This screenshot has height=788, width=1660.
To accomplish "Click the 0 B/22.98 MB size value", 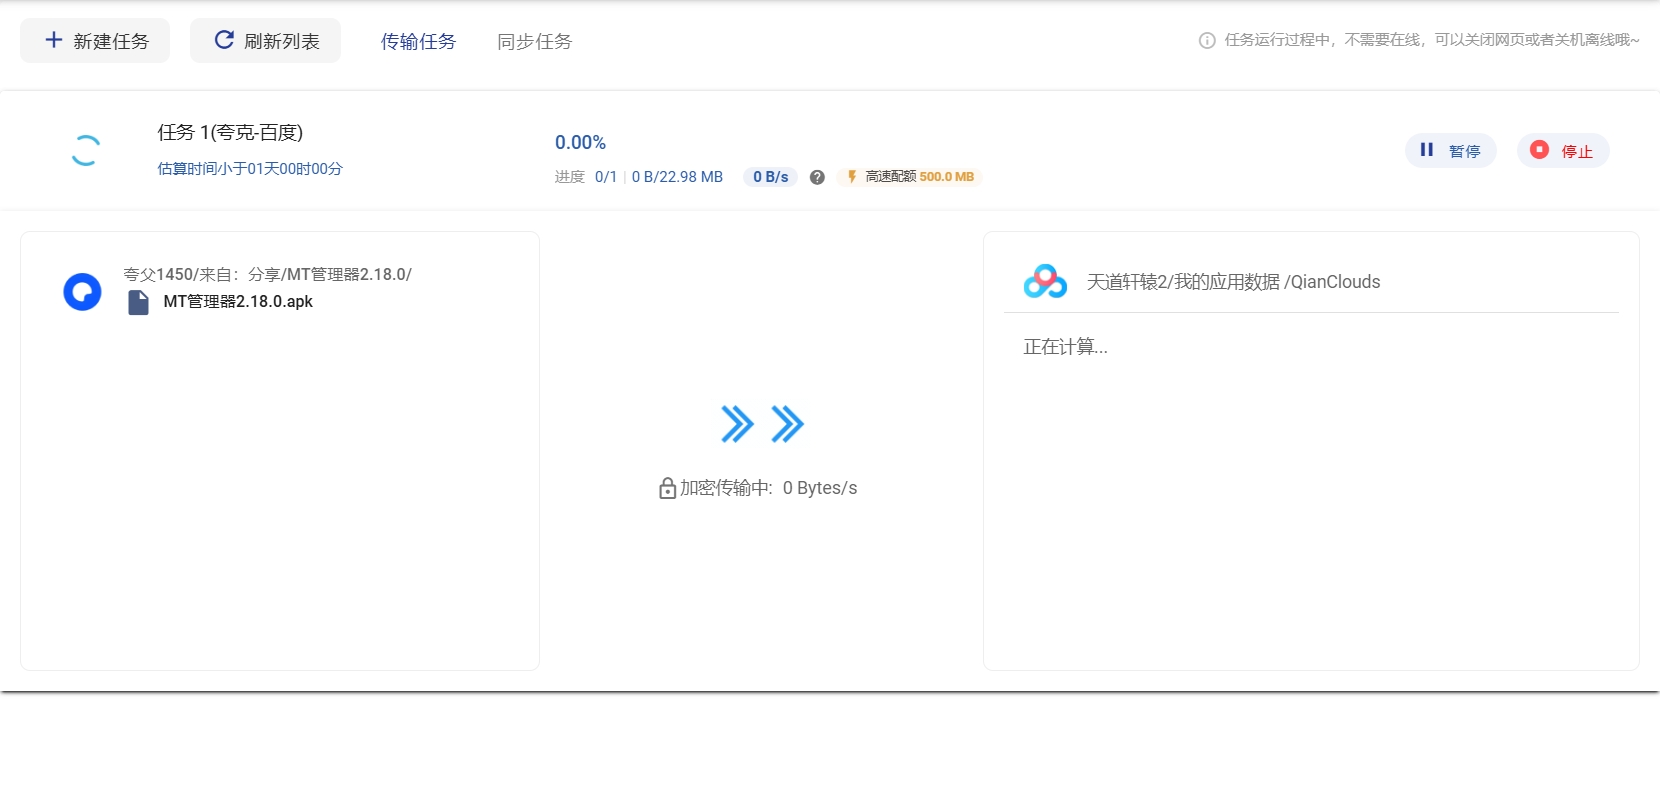I will (x=677, y=177).
